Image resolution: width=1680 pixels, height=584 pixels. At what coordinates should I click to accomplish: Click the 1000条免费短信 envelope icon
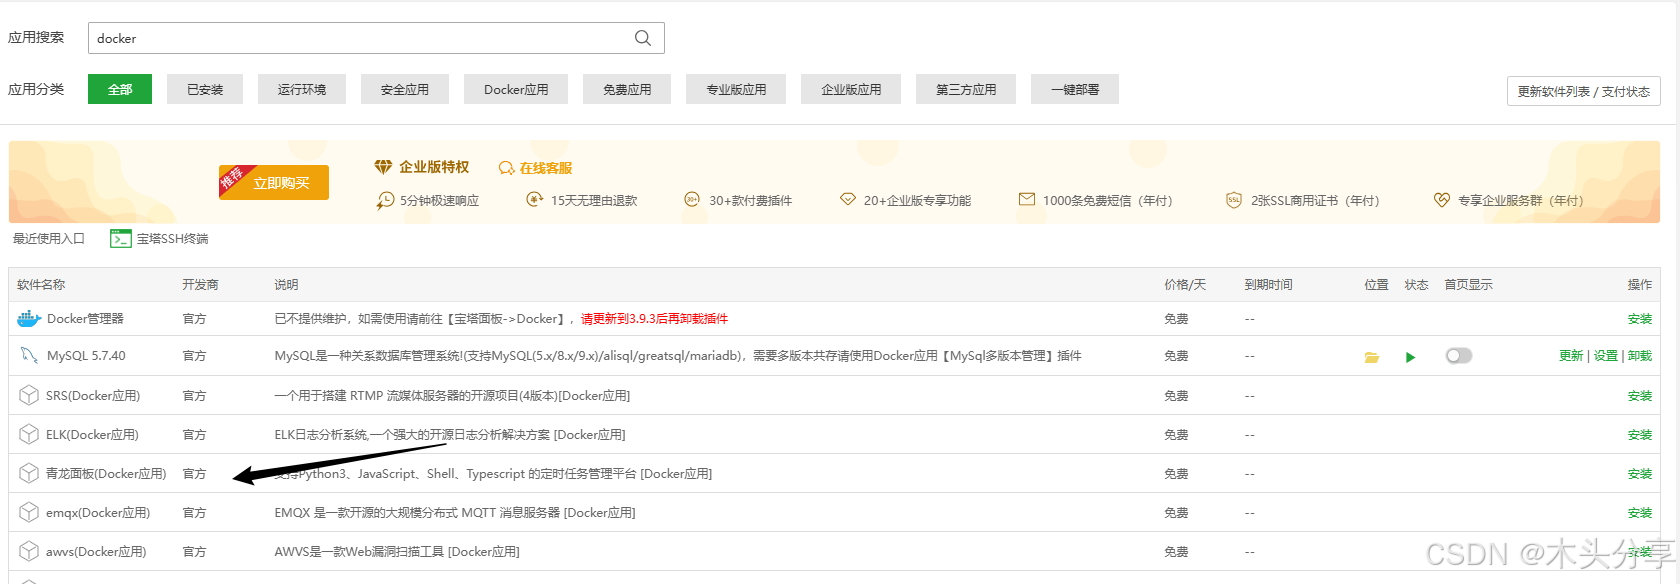[1027, 200]
